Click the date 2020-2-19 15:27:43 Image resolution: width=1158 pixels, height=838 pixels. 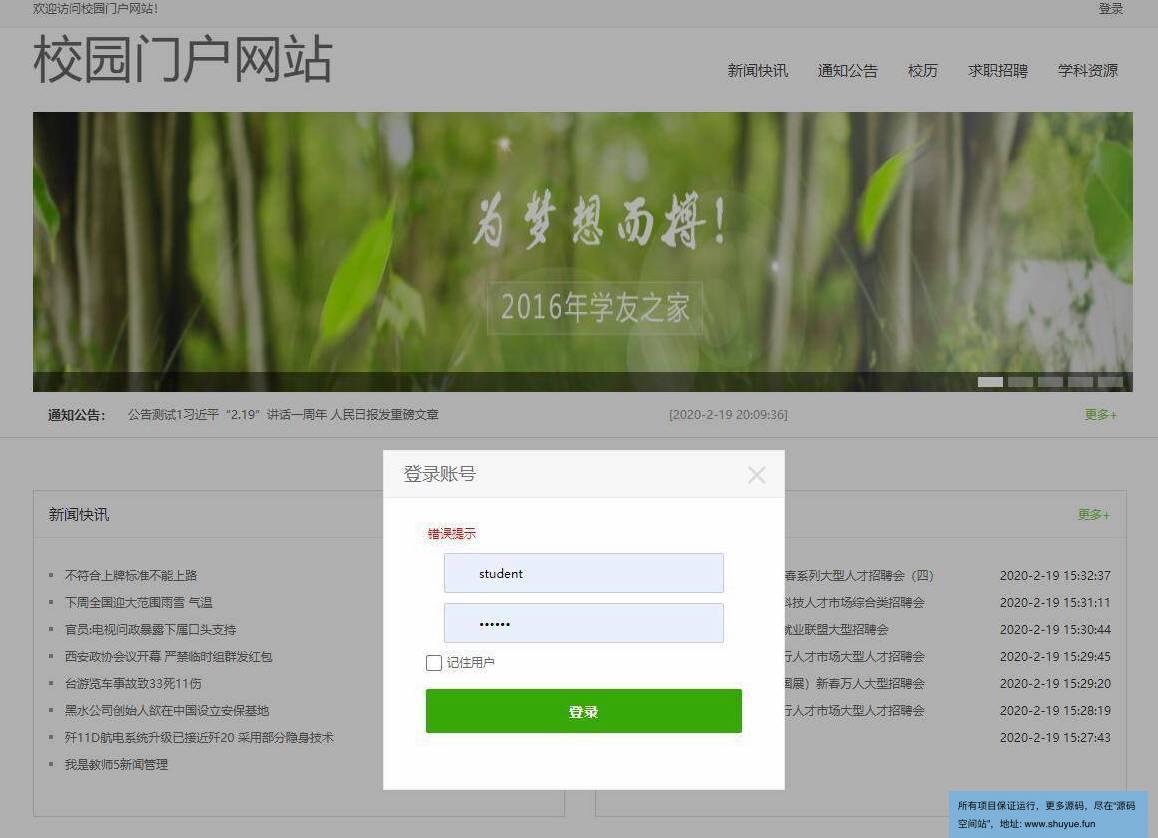pos(1055,738)
